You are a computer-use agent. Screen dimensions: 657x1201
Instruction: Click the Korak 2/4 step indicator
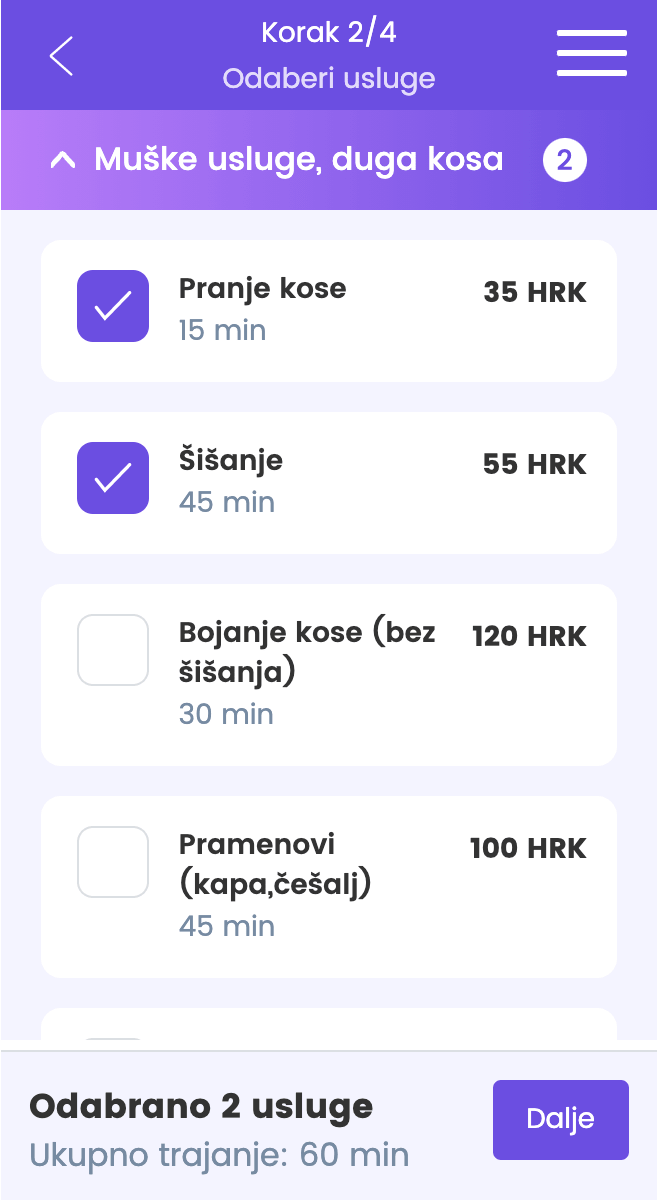(328, 32)
